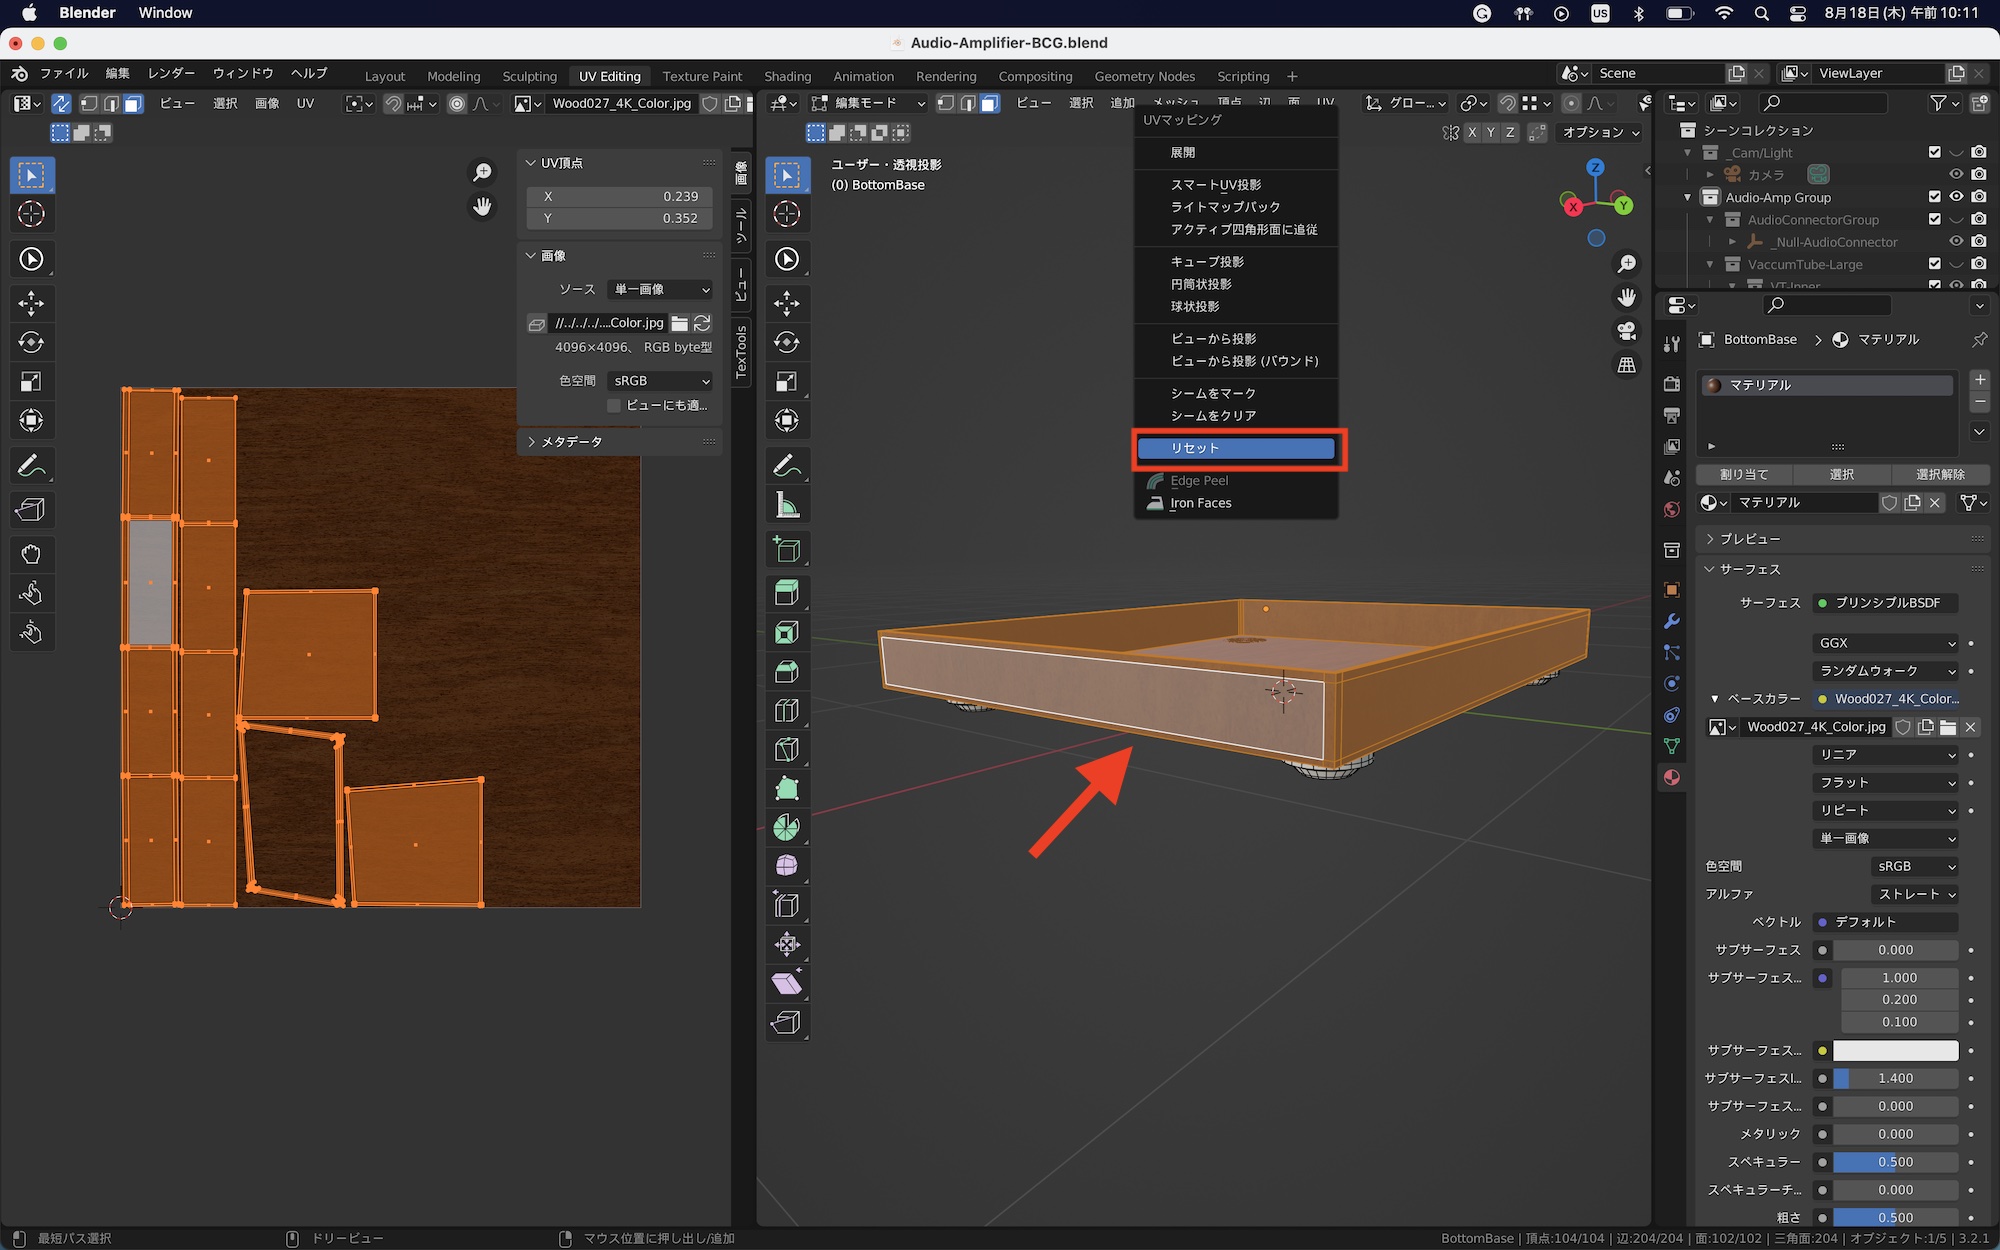Adjust the スペキュラー 0.500 slider
The width and height of the screenshot is (2000, 1250).
1894,1162
